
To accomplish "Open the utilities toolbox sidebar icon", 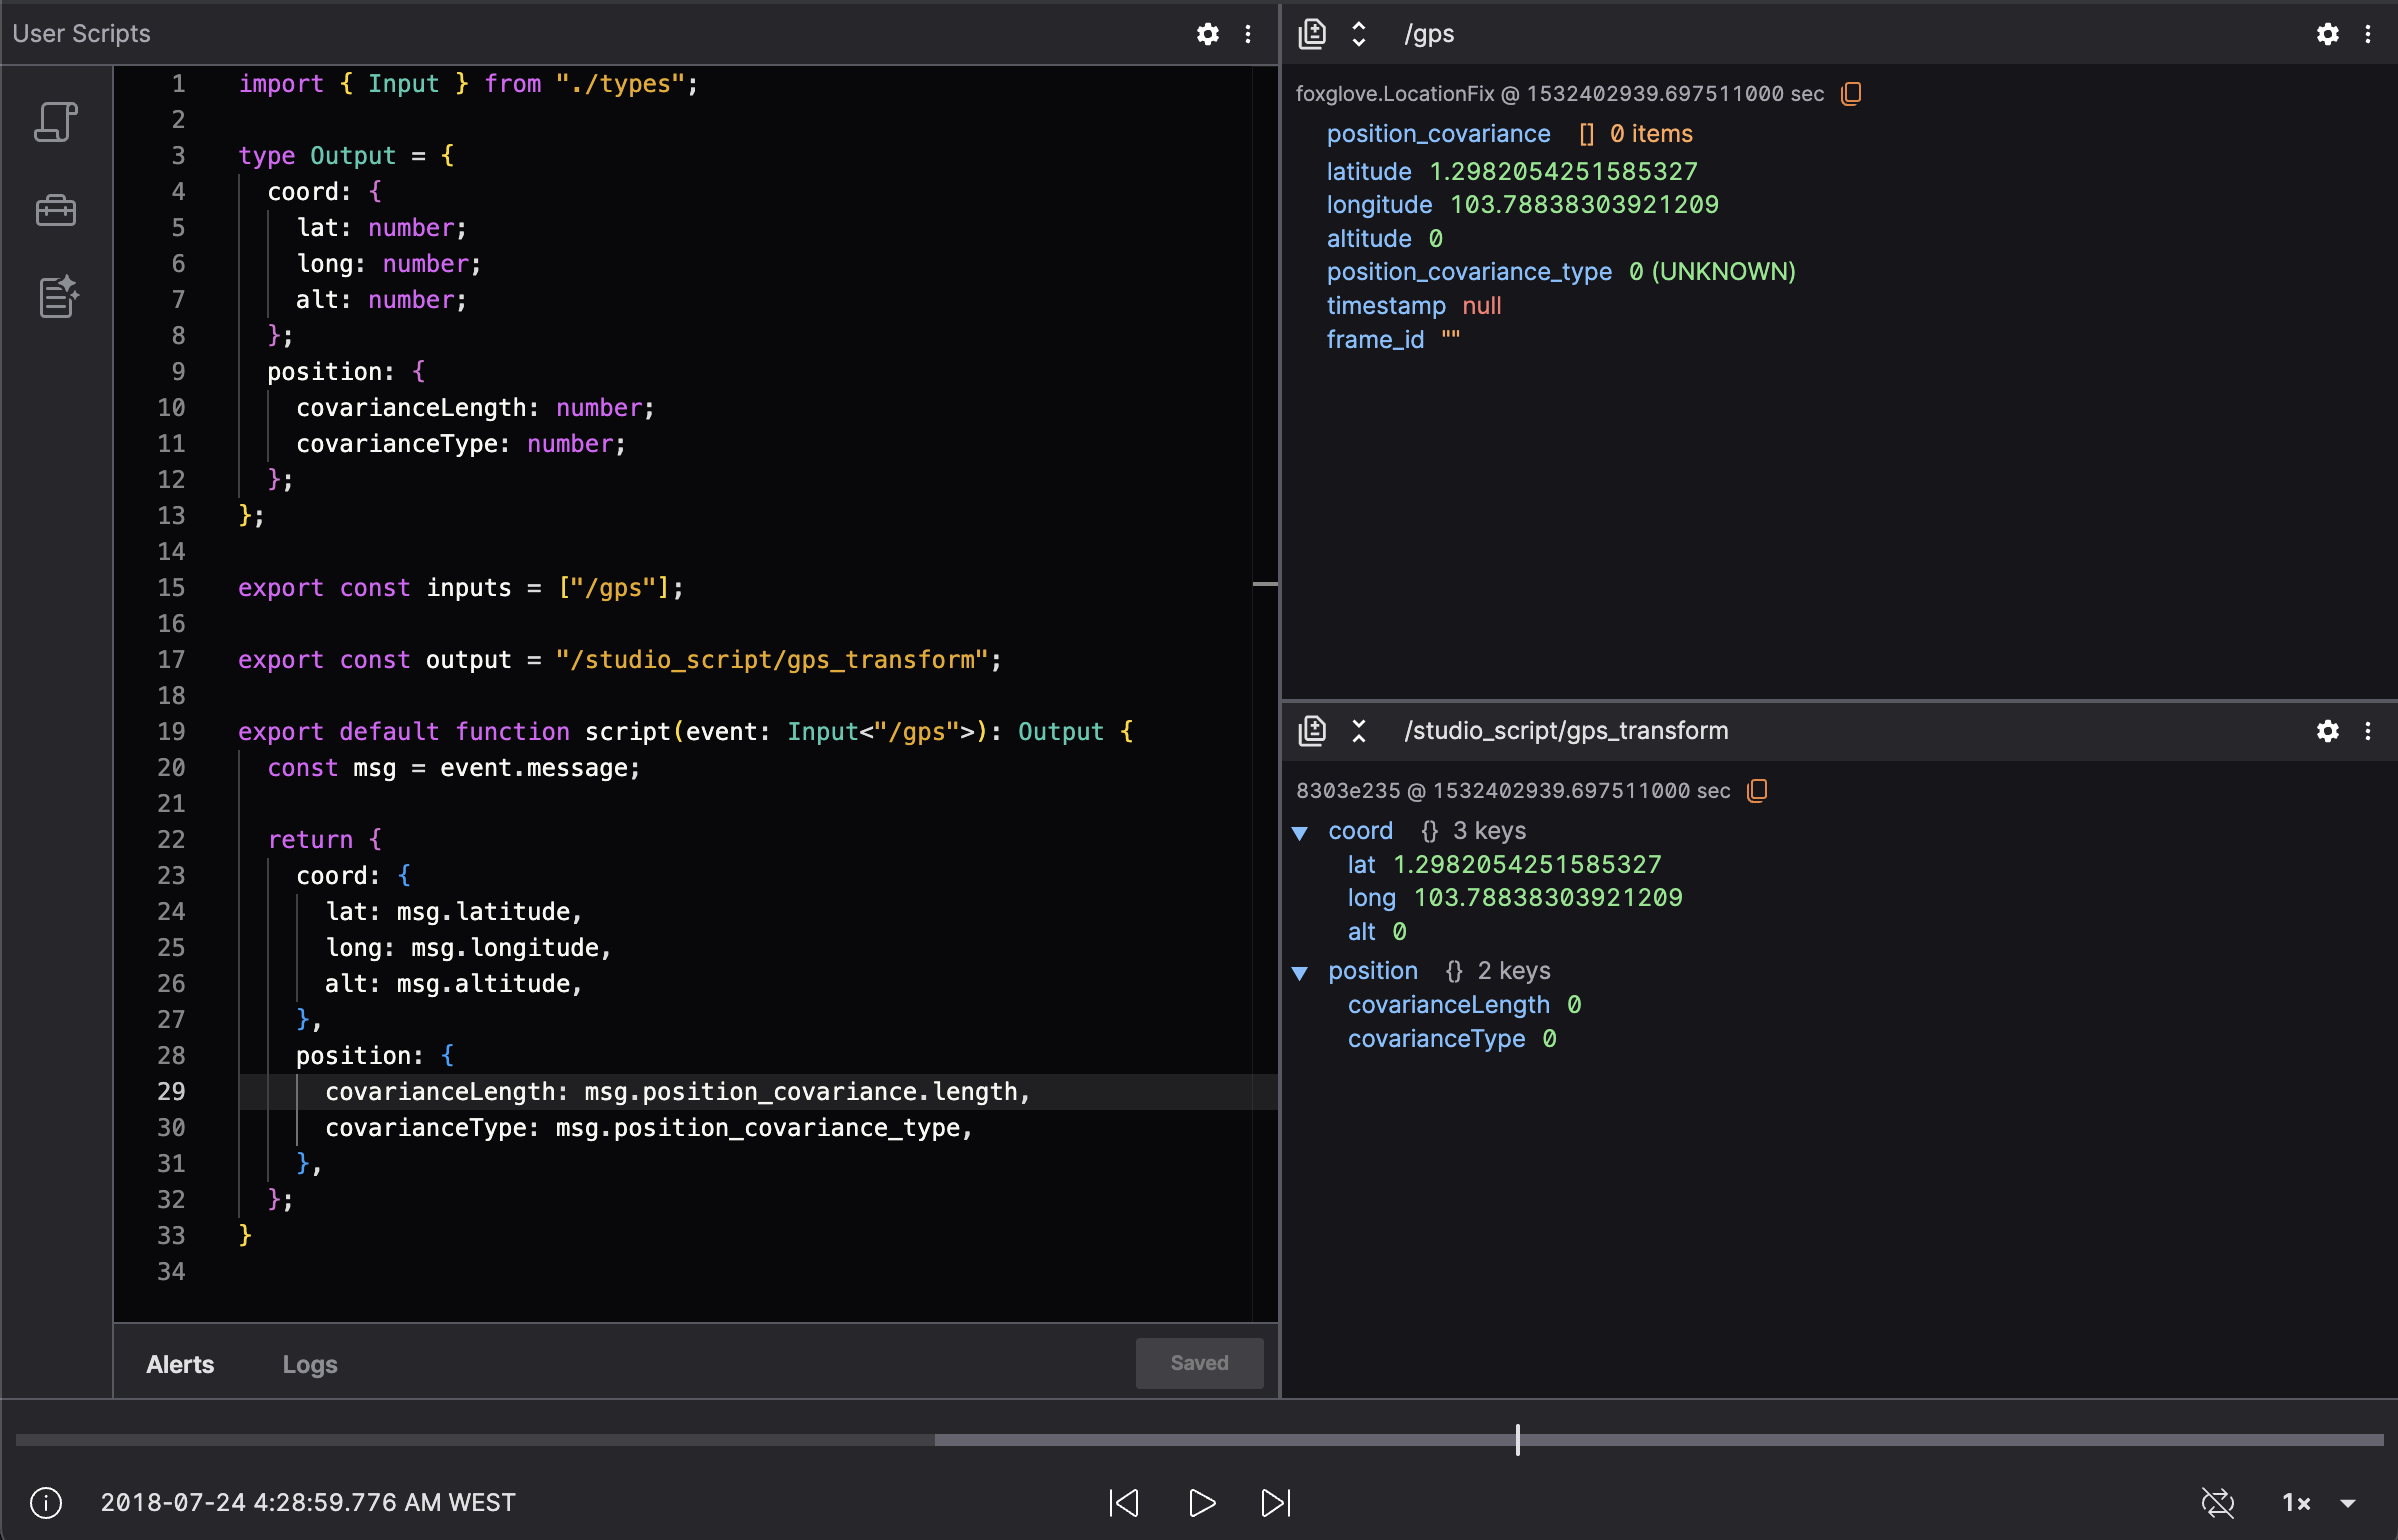I will click(56, 210).
